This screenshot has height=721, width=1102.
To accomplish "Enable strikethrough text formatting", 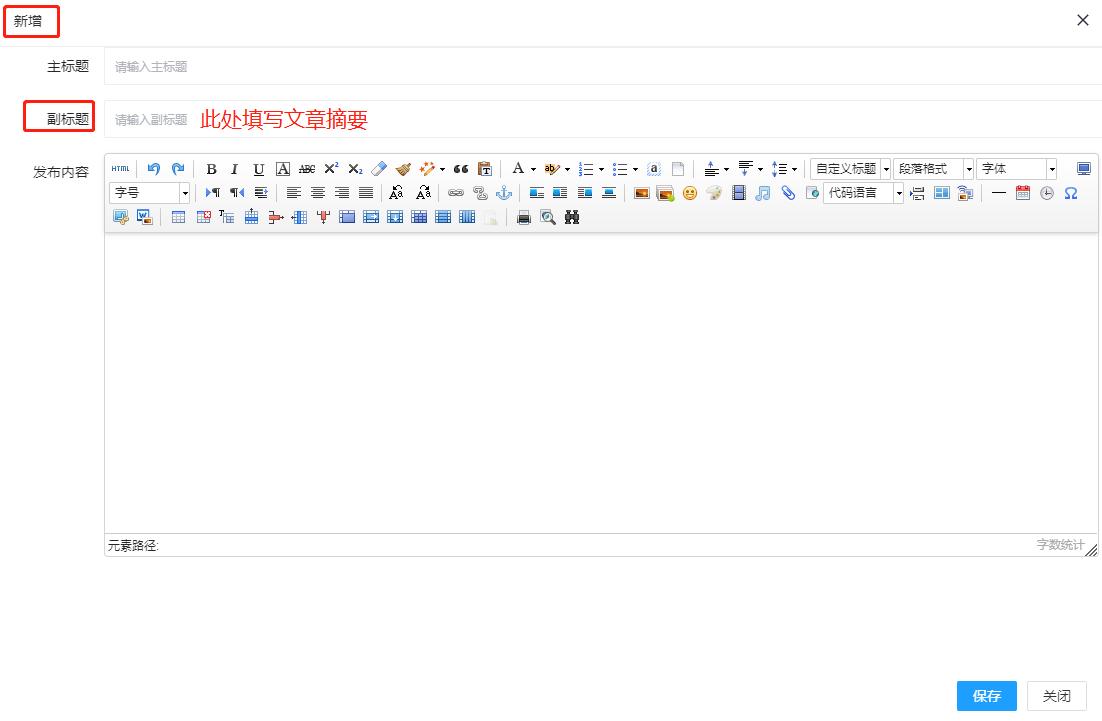I will click(305, 168).
